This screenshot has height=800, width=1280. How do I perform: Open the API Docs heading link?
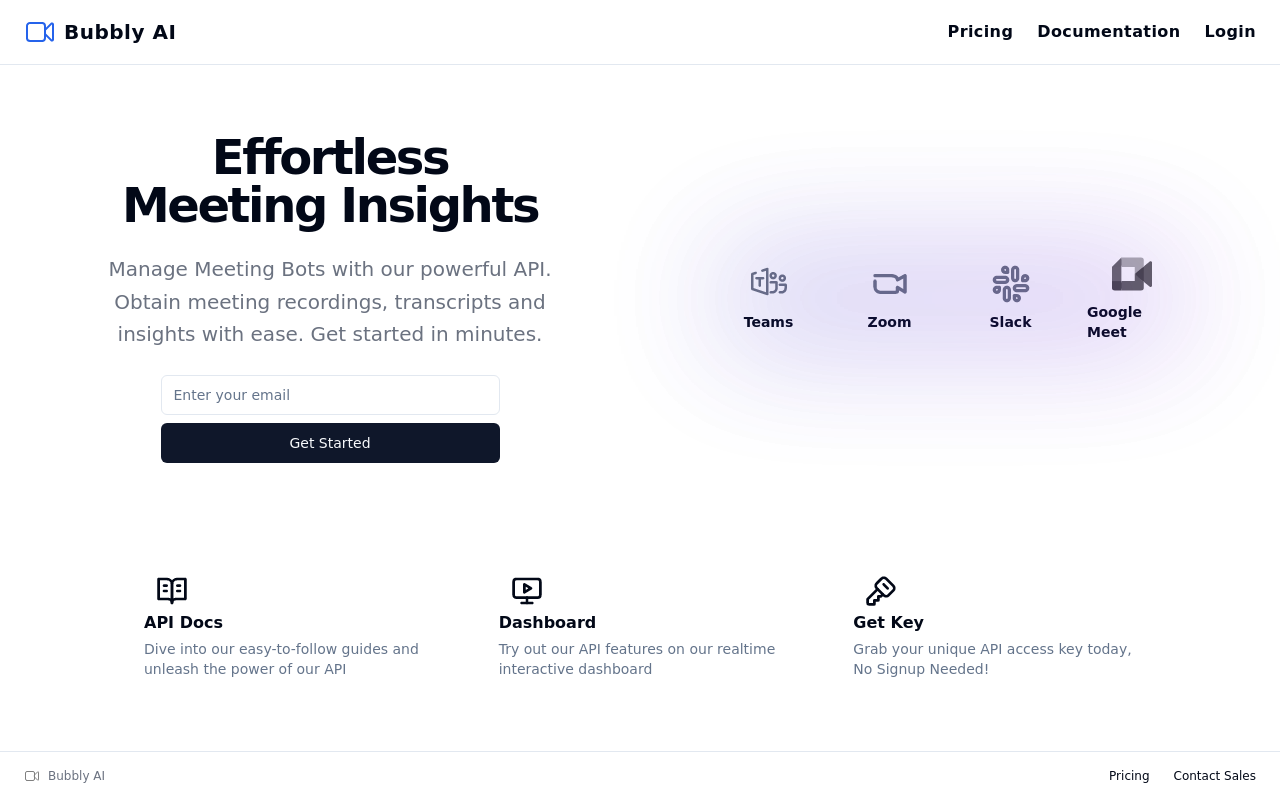click(183, 622)
